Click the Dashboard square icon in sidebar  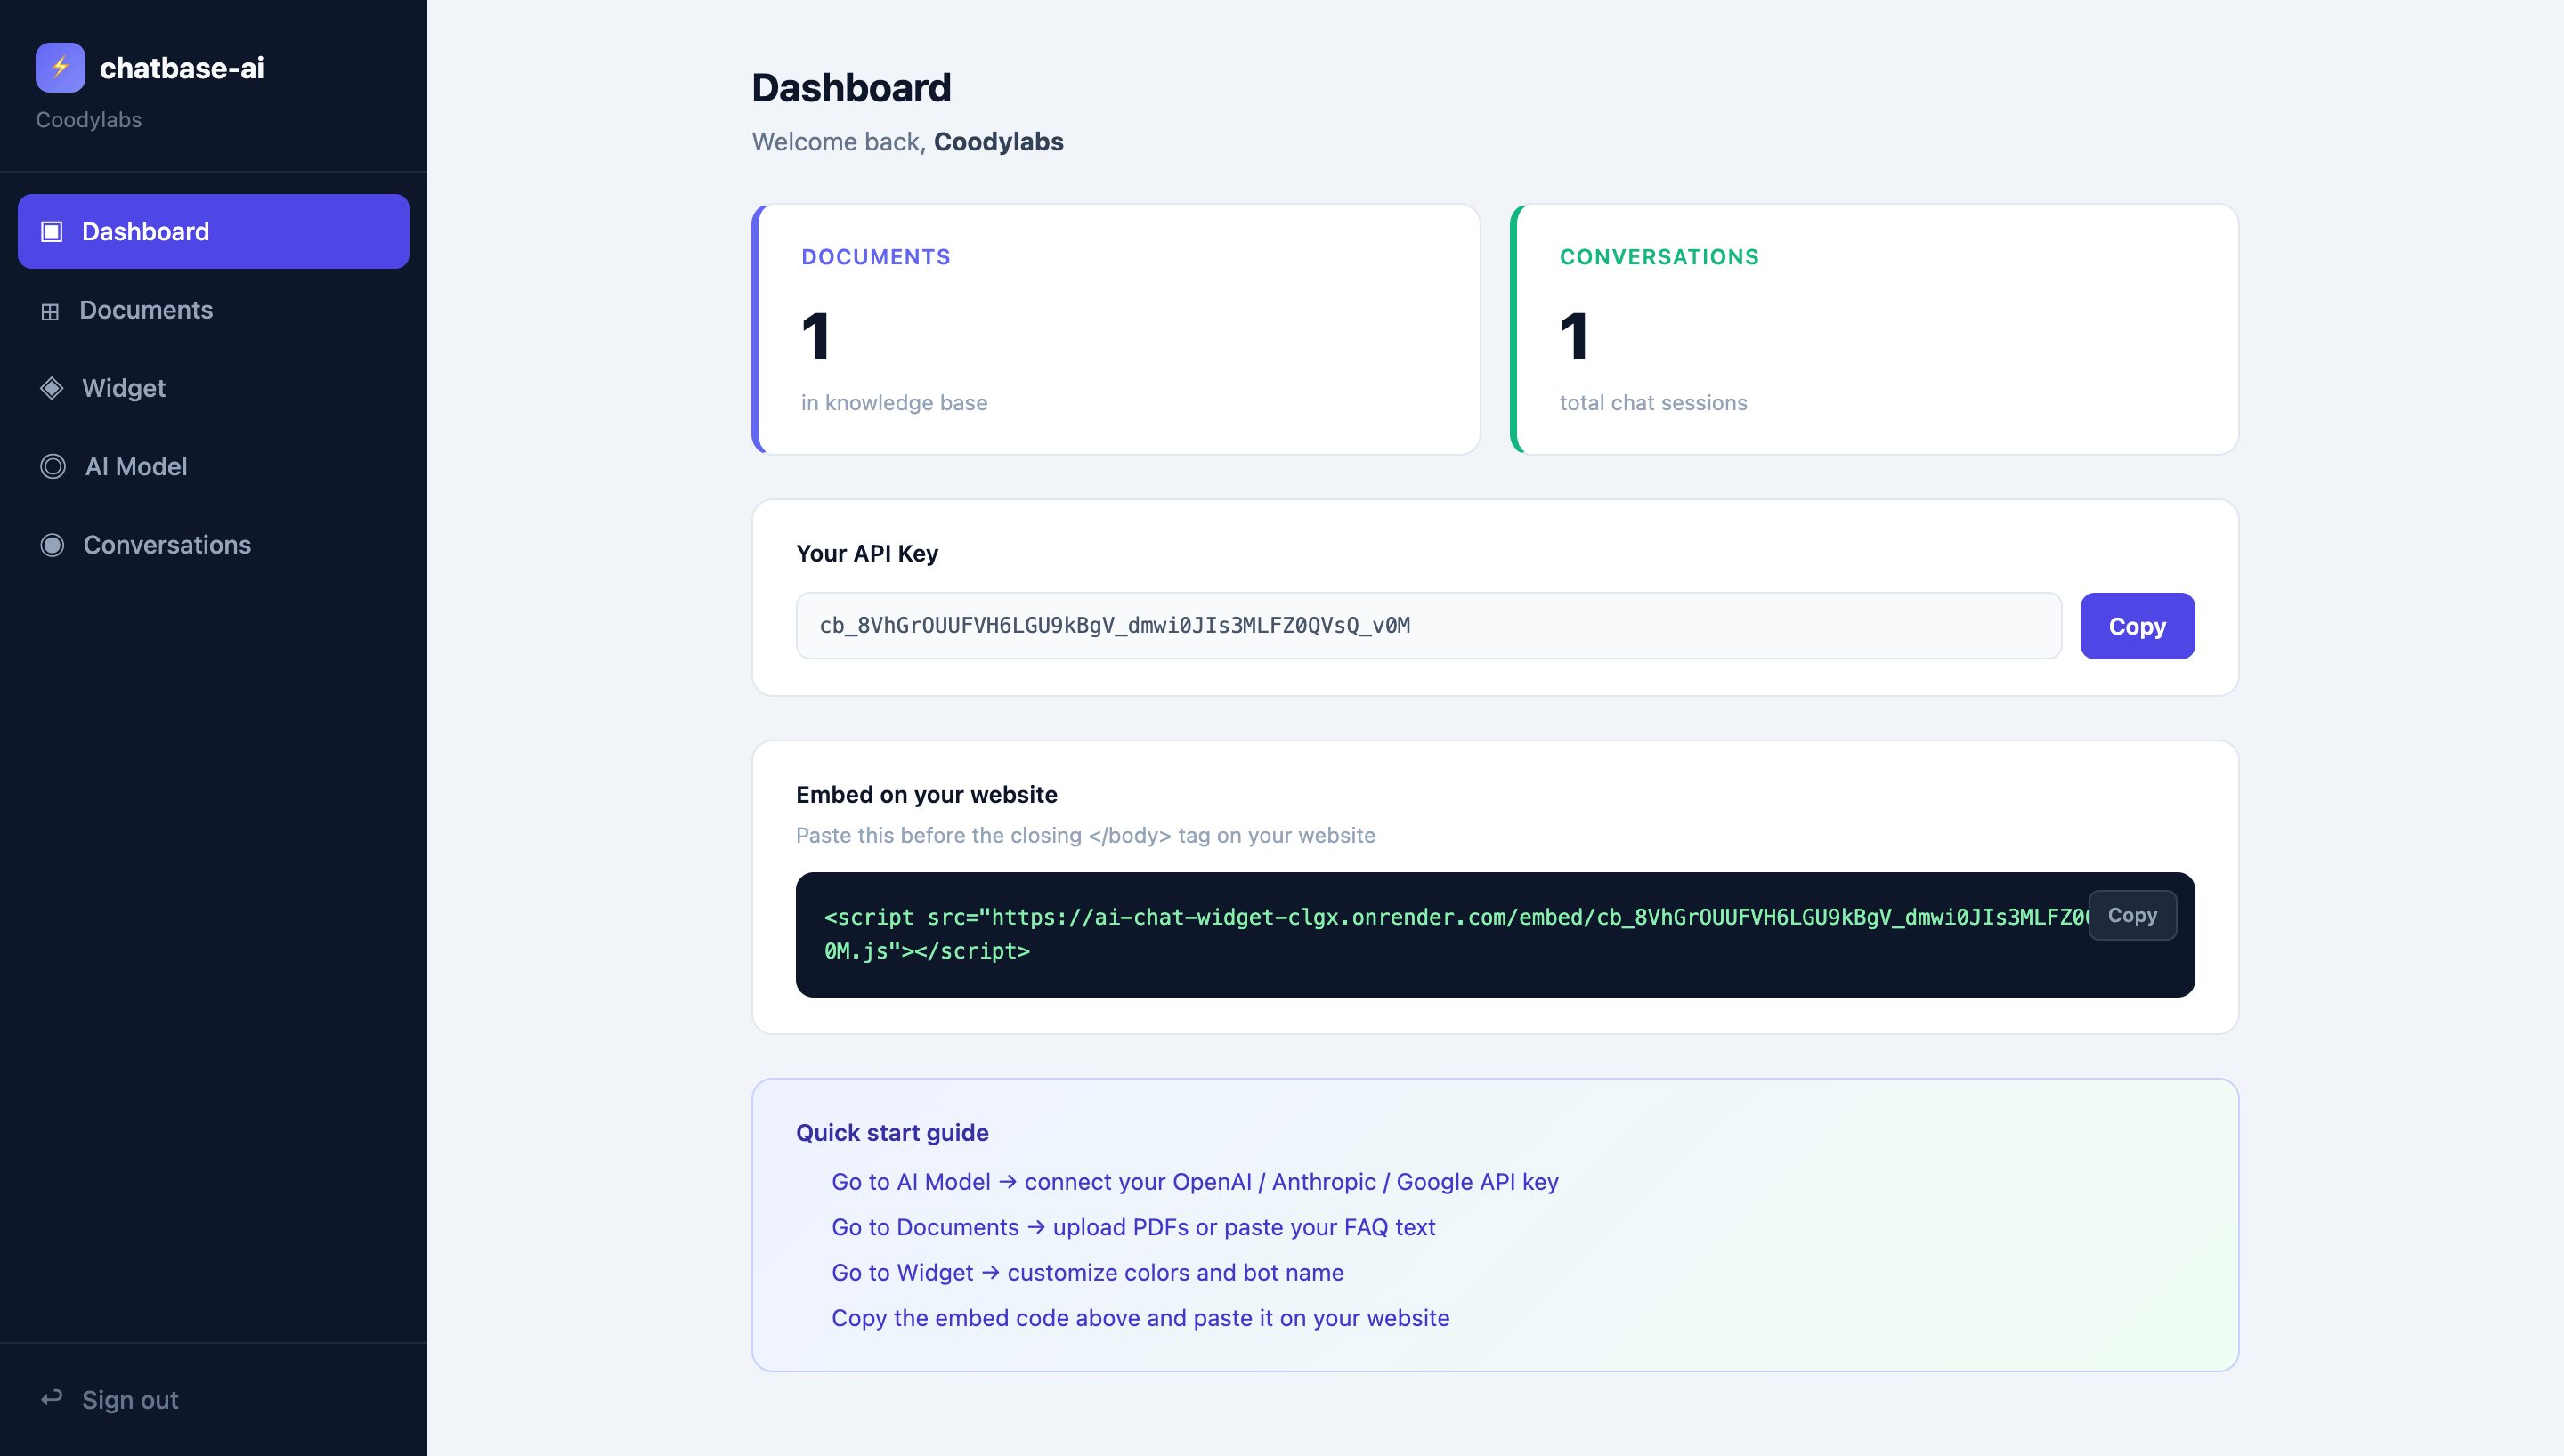[52, 232]
